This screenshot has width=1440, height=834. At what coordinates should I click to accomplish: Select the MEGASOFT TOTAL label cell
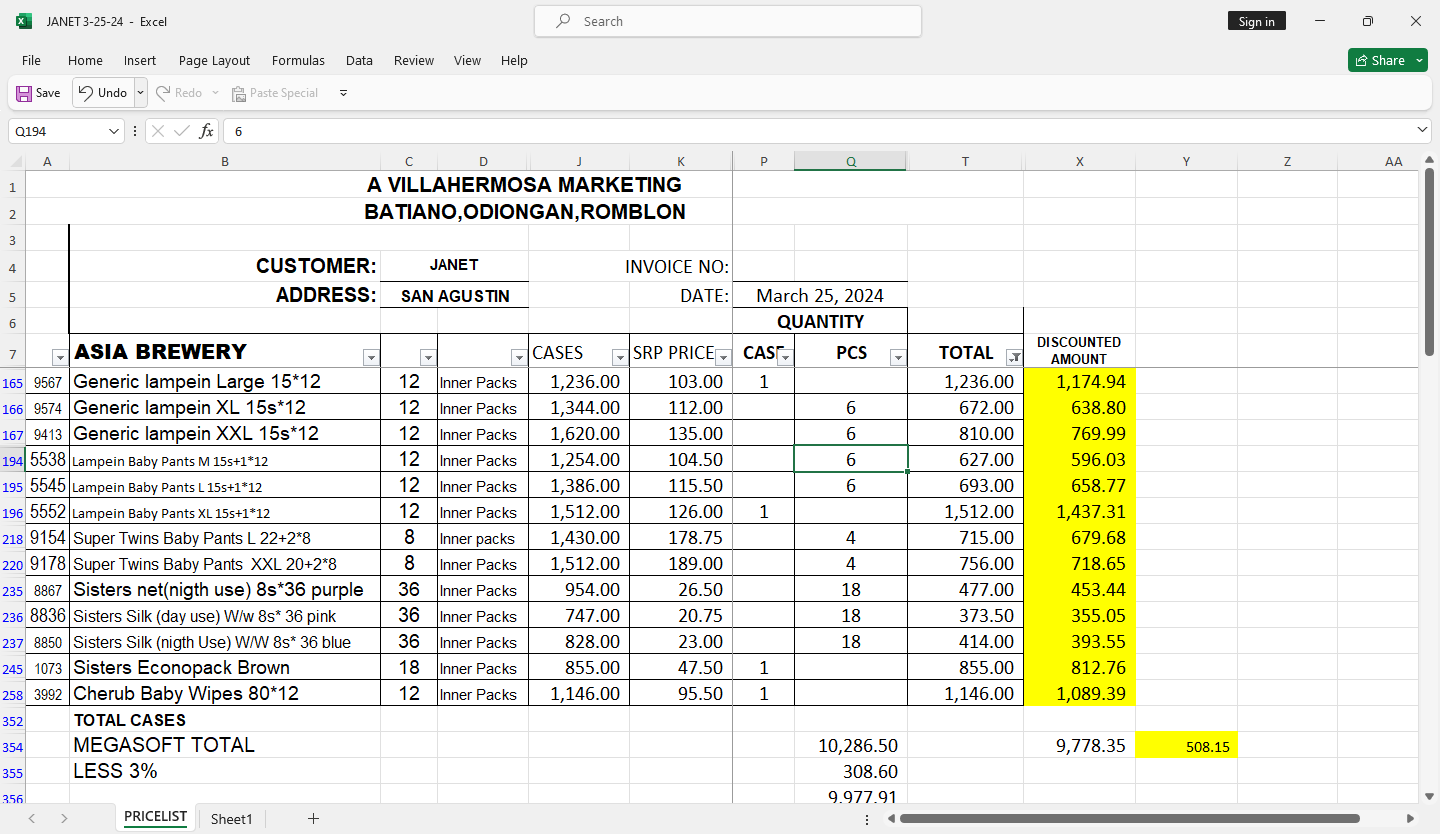click(x=224, y=745)
